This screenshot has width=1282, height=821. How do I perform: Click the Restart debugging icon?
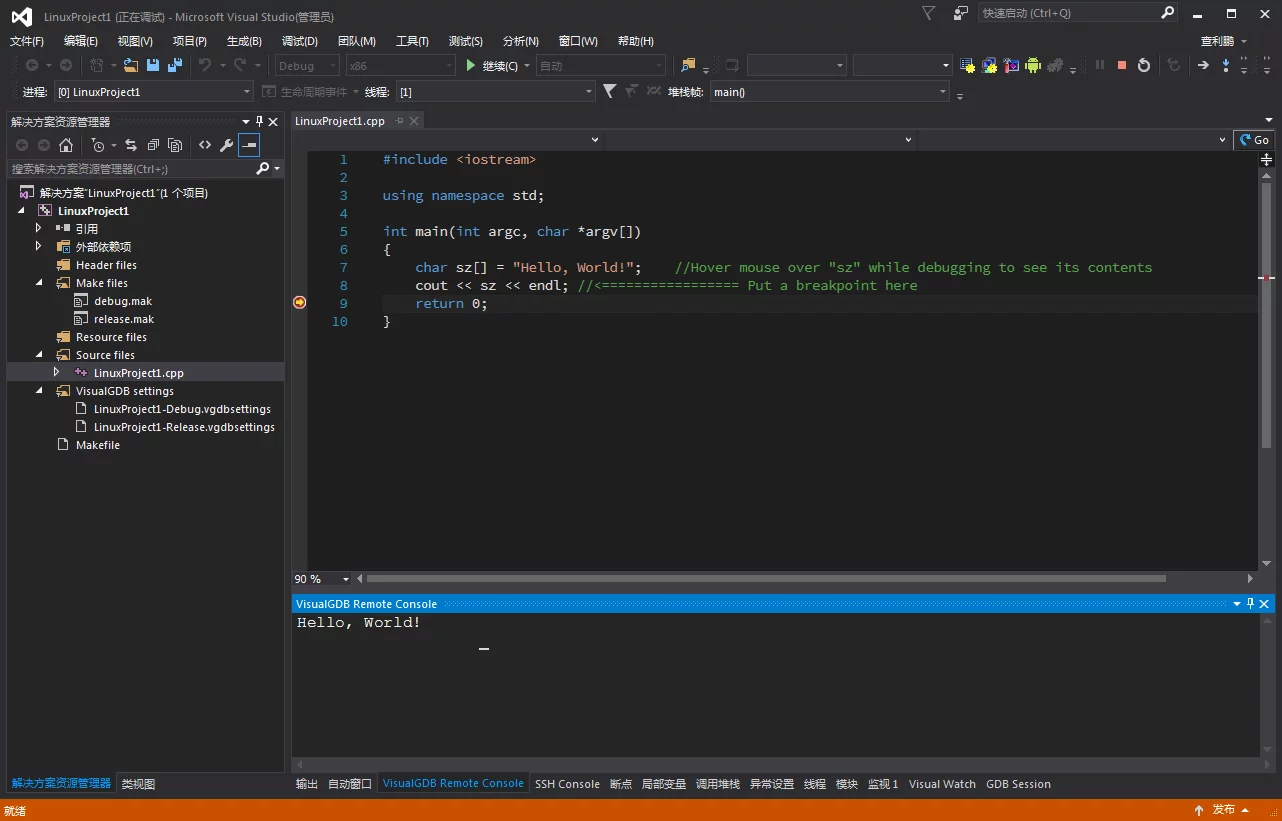(x=1144, y=65)
